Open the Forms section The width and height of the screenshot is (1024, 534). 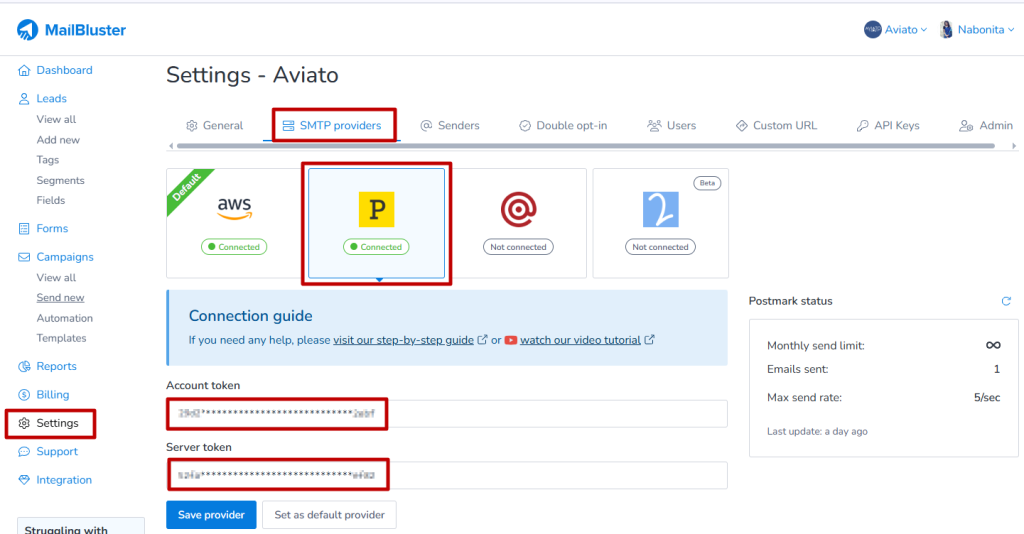(52, 228)
